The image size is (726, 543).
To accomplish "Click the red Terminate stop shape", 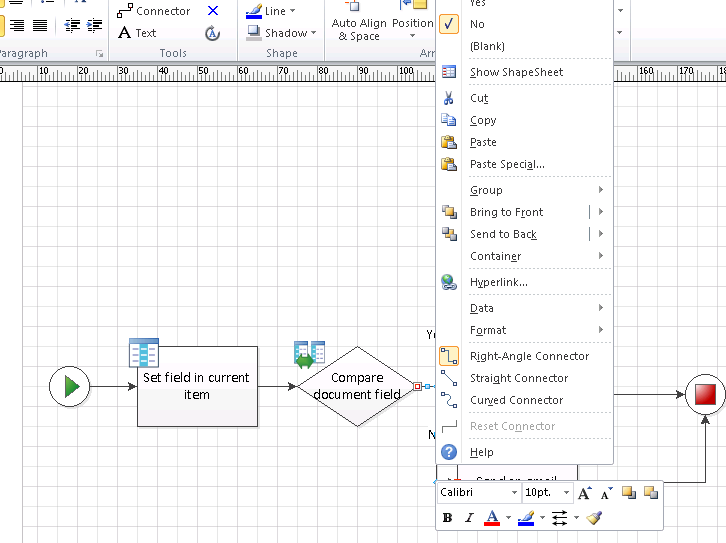I will point(705,395).
